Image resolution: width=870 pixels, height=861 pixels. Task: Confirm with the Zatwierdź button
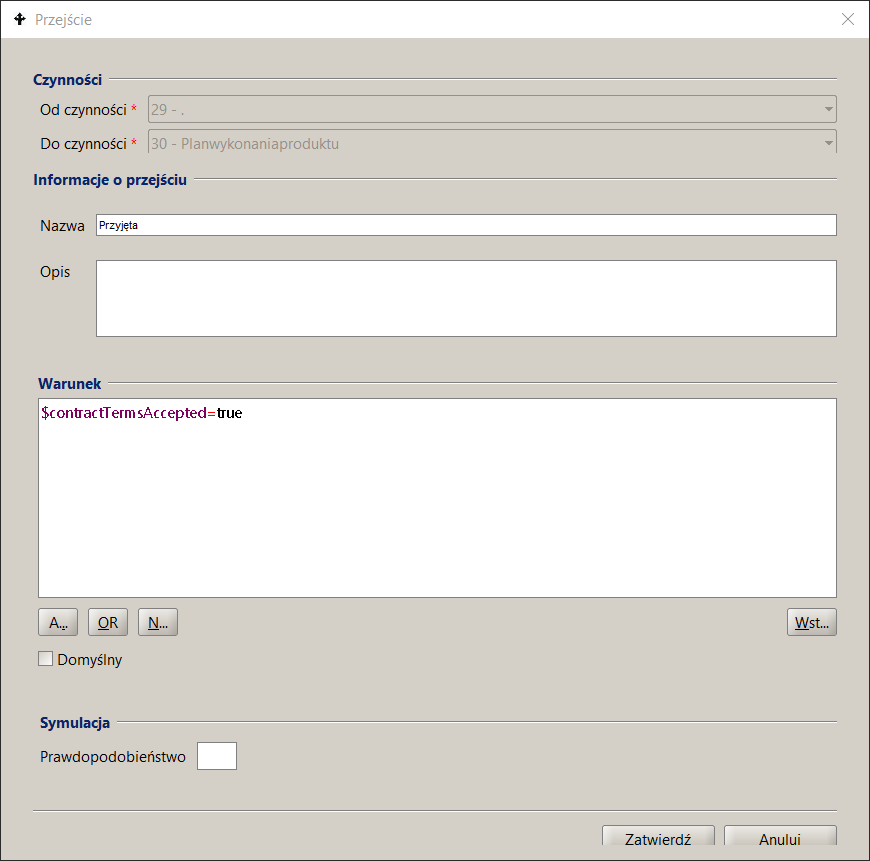(657, 840)
